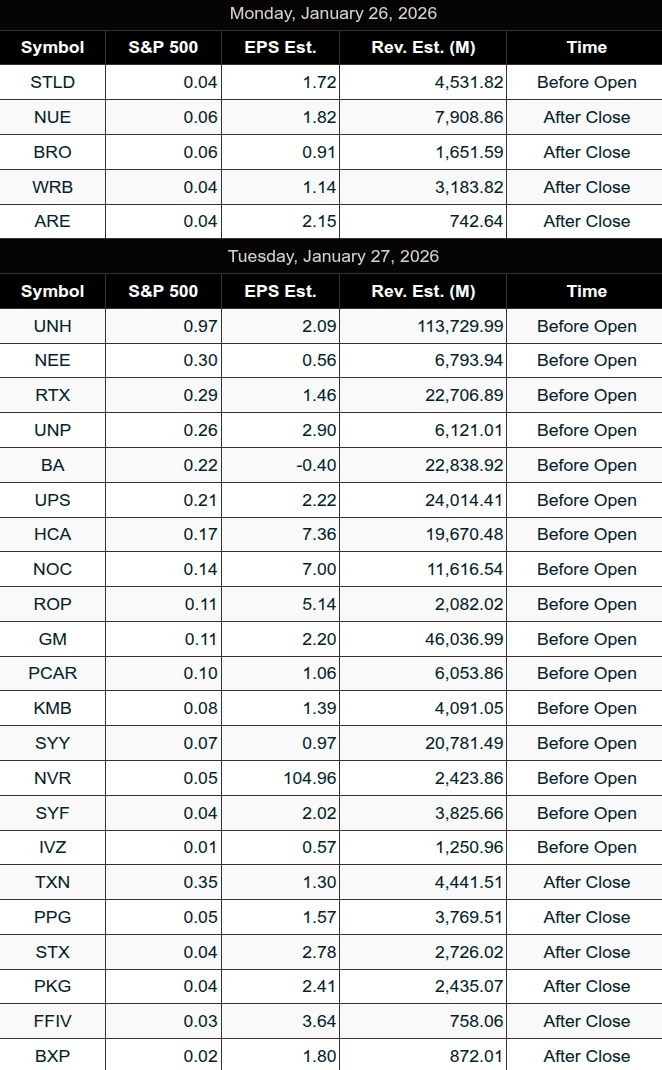Select the STLD ticker symbol
The width and height of the screenshot is (662, 1070).
tap(52, 82)
